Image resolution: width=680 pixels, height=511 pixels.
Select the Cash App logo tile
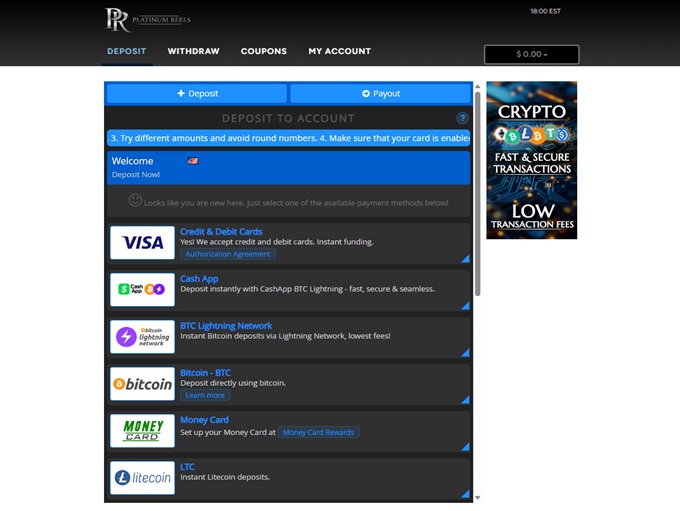[x=142, y=289]
